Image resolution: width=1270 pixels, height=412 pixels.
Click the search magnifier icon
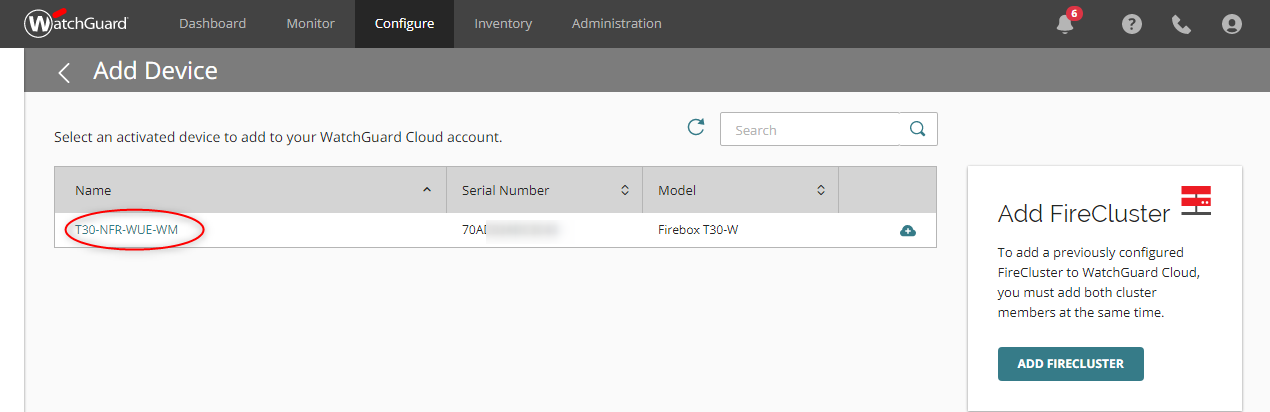pyautogui.click(x=917, y=129)
